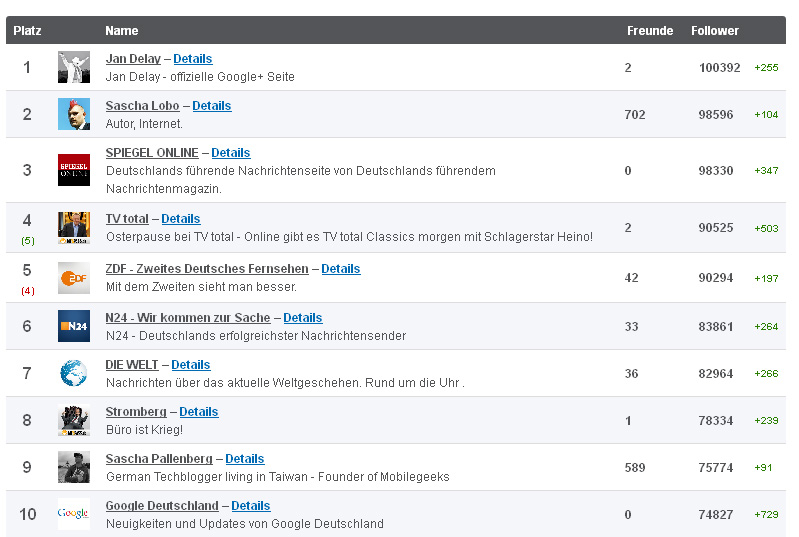Open Jan Delay's profile picture

[74, 67]
